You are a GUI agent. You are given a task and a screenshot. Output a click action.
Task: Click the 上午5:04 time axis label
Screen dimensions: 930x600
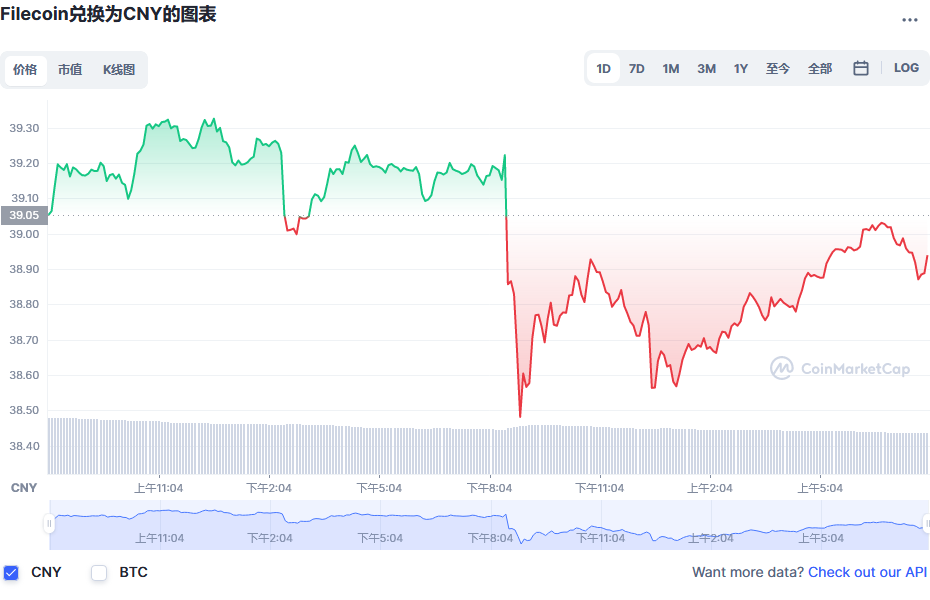820,488
